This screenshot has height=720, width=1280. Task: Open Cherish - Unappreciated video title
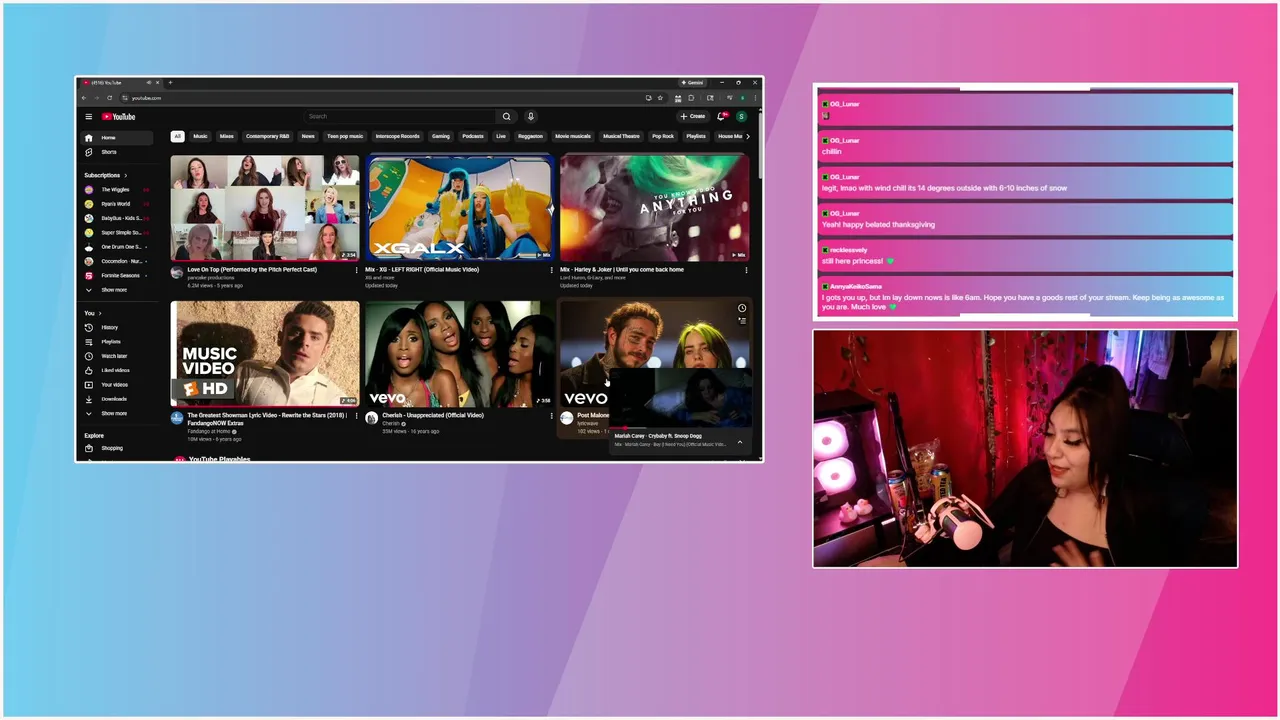(x=433, y=416)
